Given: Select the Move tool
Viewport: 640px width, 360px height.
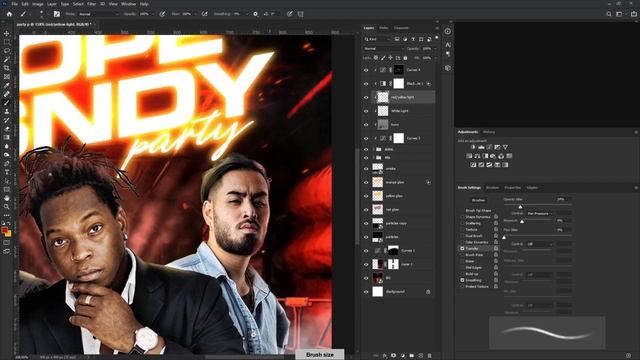Looking at the screenshot, I should coord(7,33).
